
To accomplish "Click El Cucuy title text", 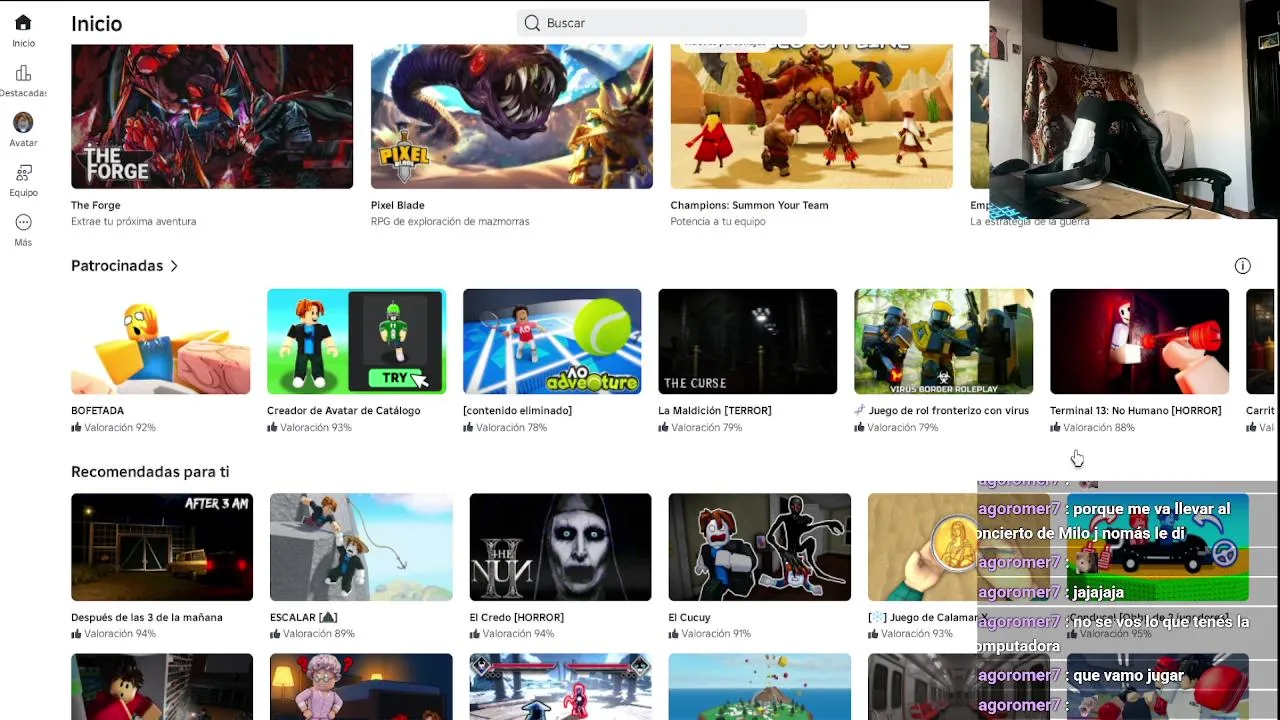I will click(x=689, y=617).
